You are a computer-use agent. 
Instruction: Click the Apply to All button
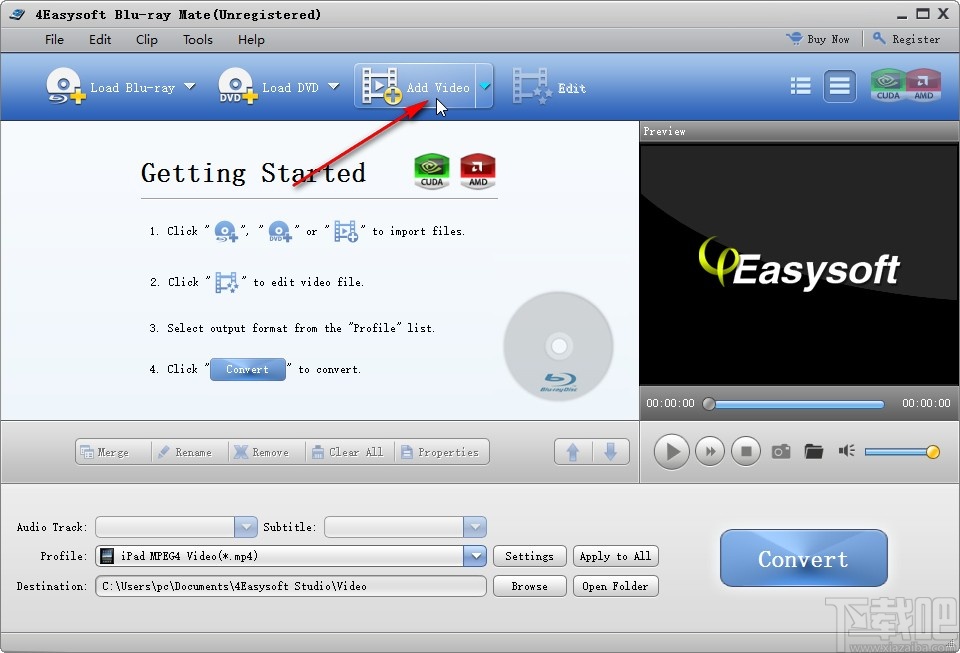(x=615, y=556)
